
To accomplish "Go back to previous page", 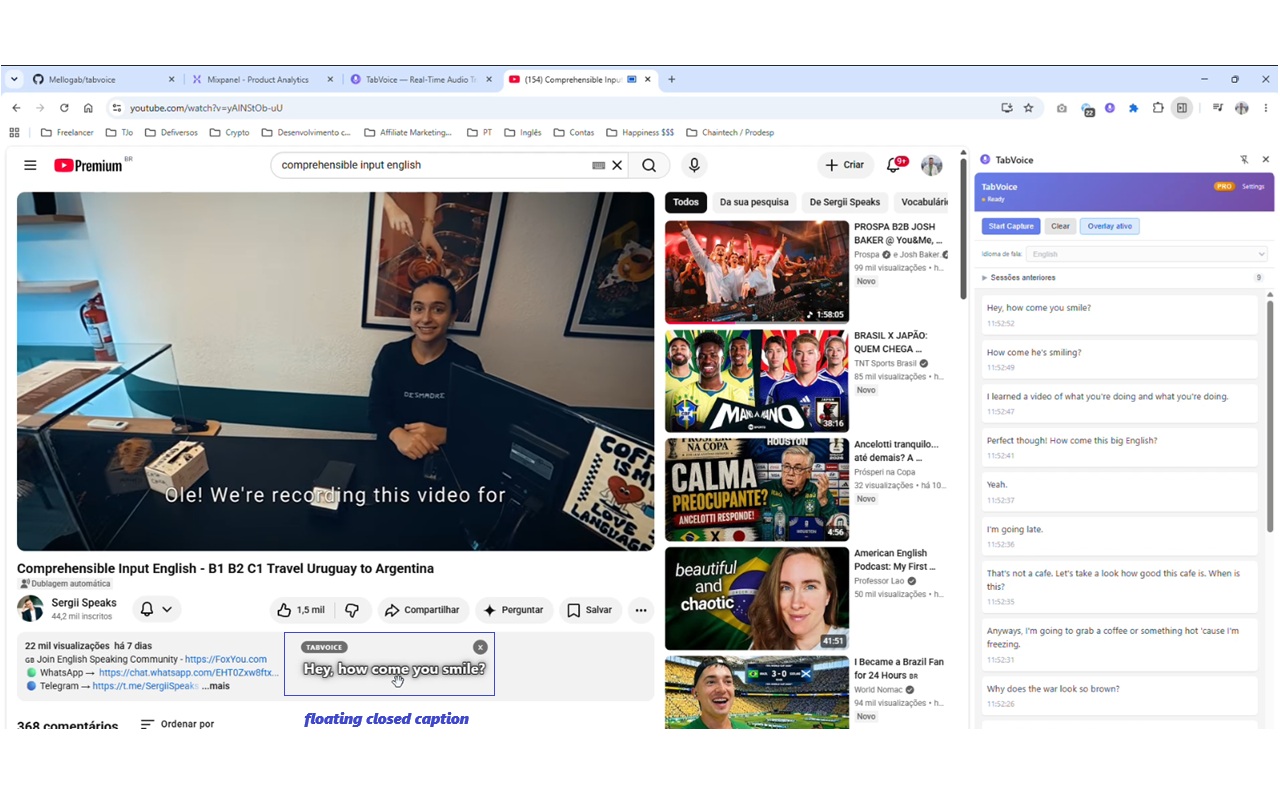I will [16, 108].
